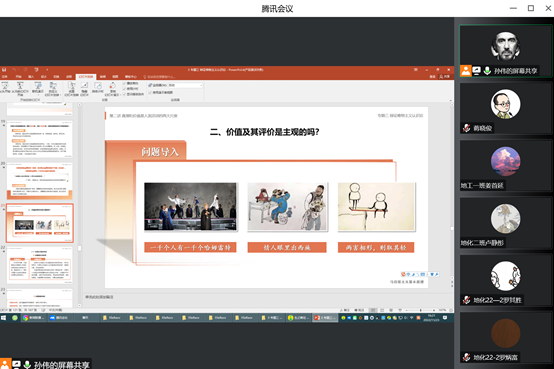Toggle the Use Timings checkbox

124,89
